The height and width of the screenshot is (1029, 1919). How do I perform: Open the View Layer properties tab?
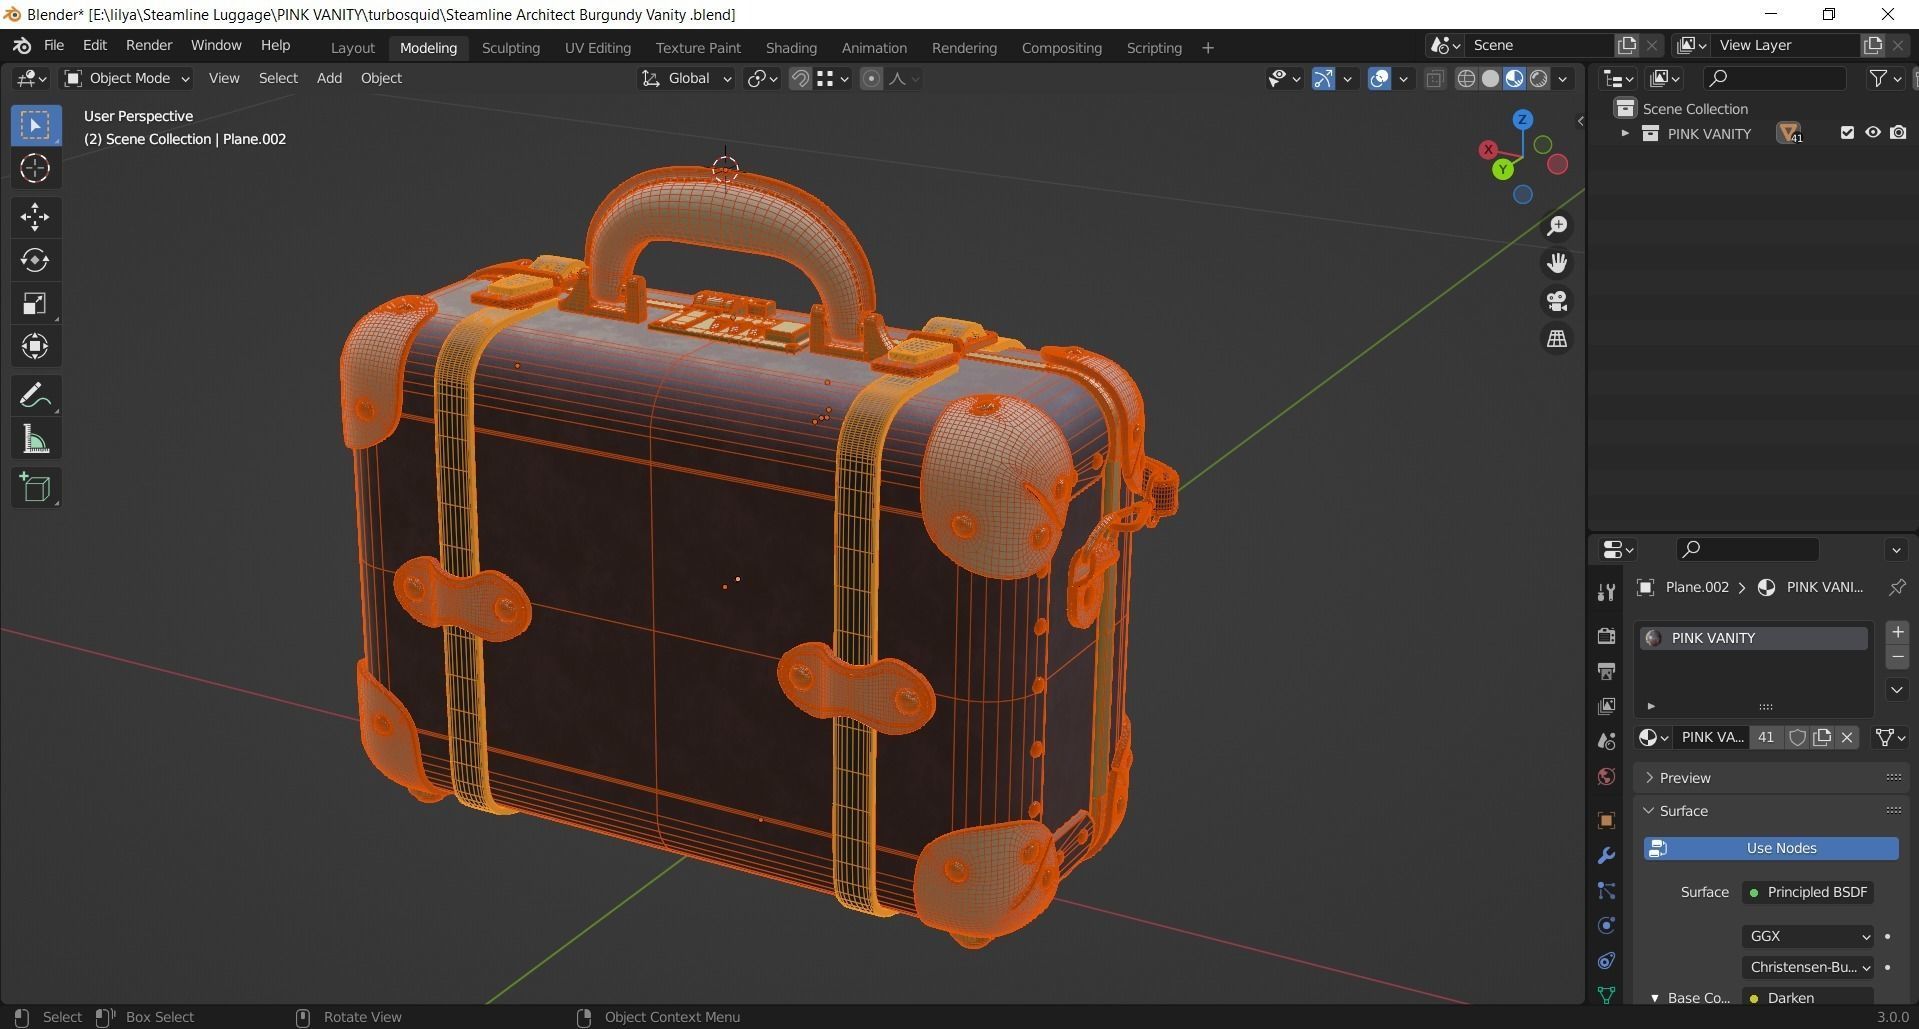pos(1606,706)
